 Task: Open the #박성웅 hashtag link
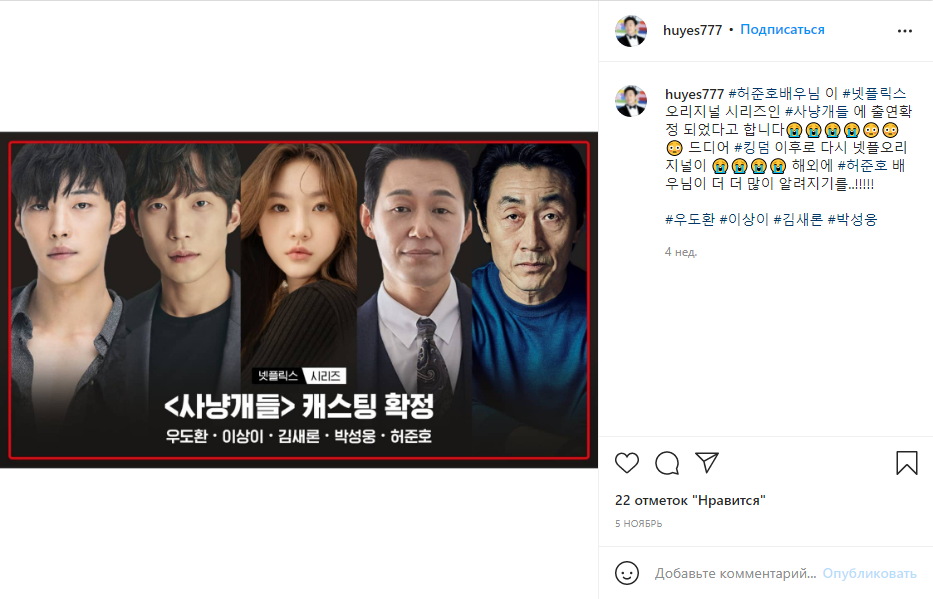852,219
